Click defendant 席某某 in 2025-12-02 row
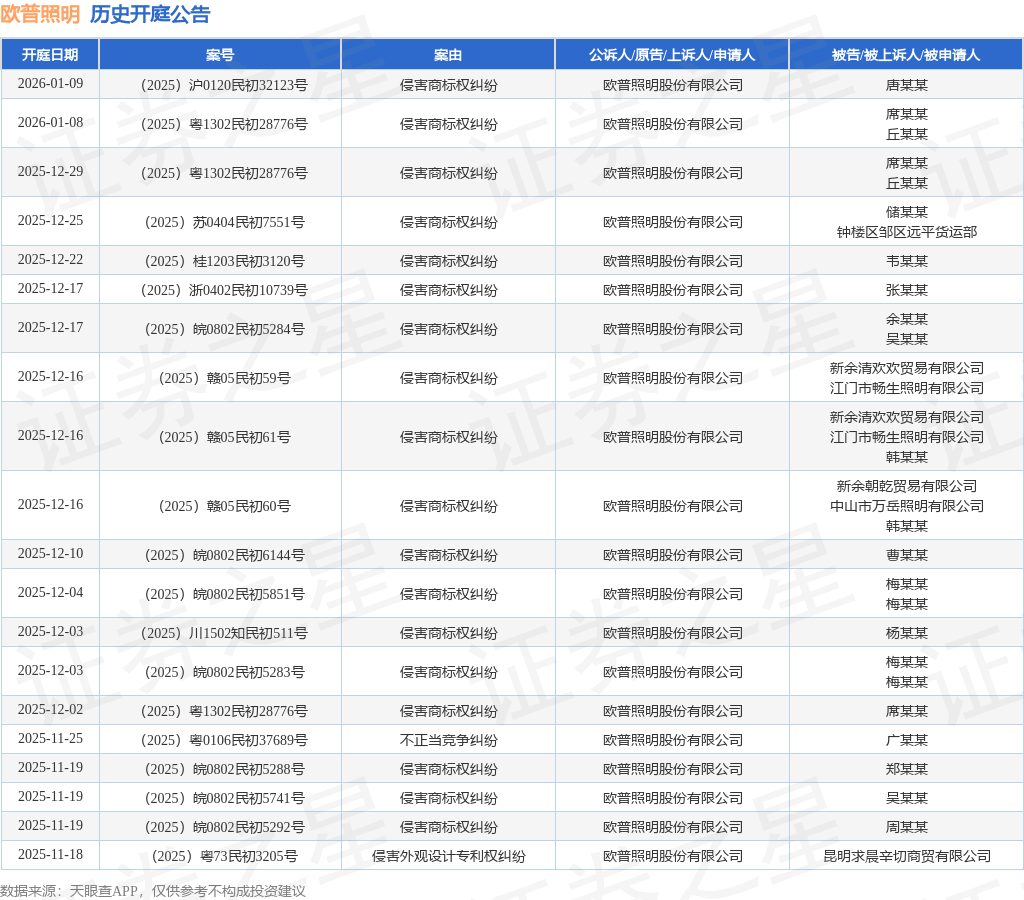1024x900 pixels. [x=906, y=711]
